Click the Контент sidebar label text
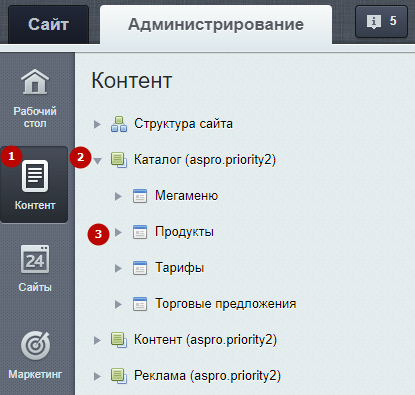The image size is (415, 395). [x=35, y=205]
